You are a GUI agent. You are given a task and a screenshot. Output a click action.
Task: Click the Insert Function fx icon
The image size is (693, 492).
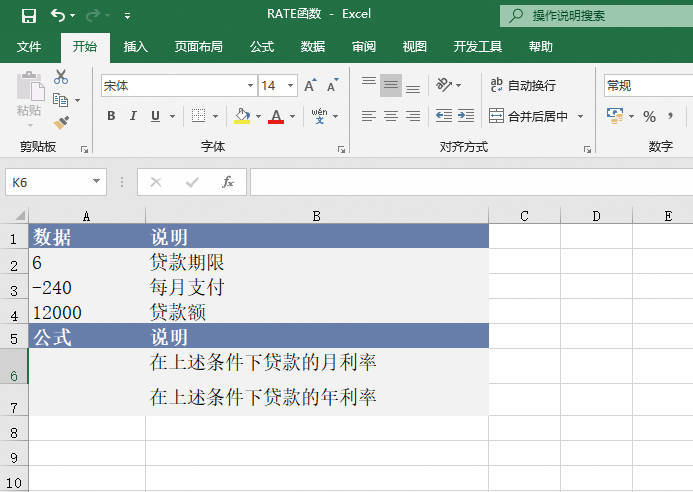coord(228,182)
